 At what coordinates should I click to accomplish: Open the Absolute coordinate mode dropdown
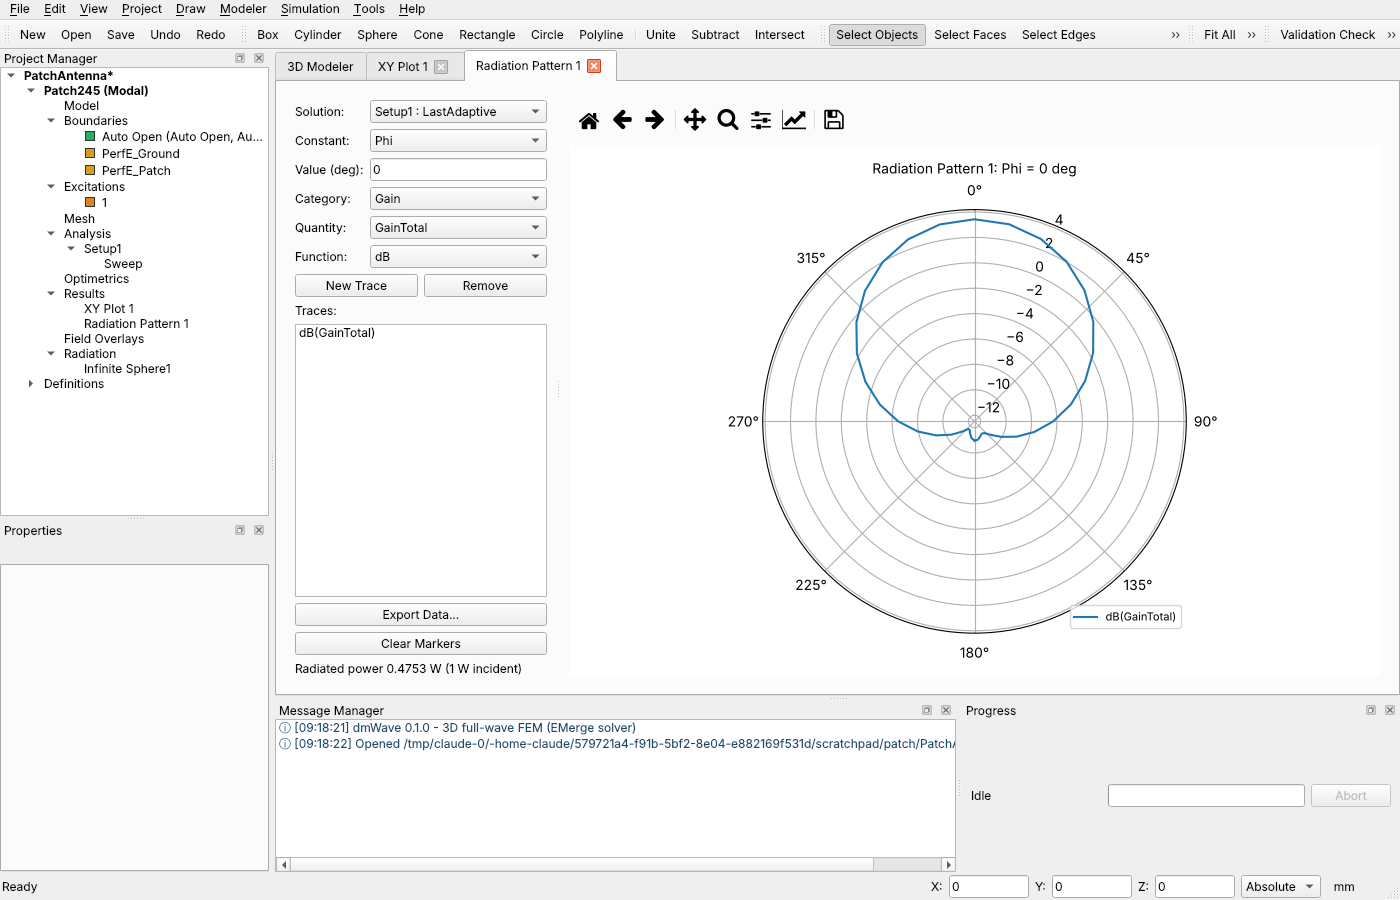click(x=1280, y=887)
